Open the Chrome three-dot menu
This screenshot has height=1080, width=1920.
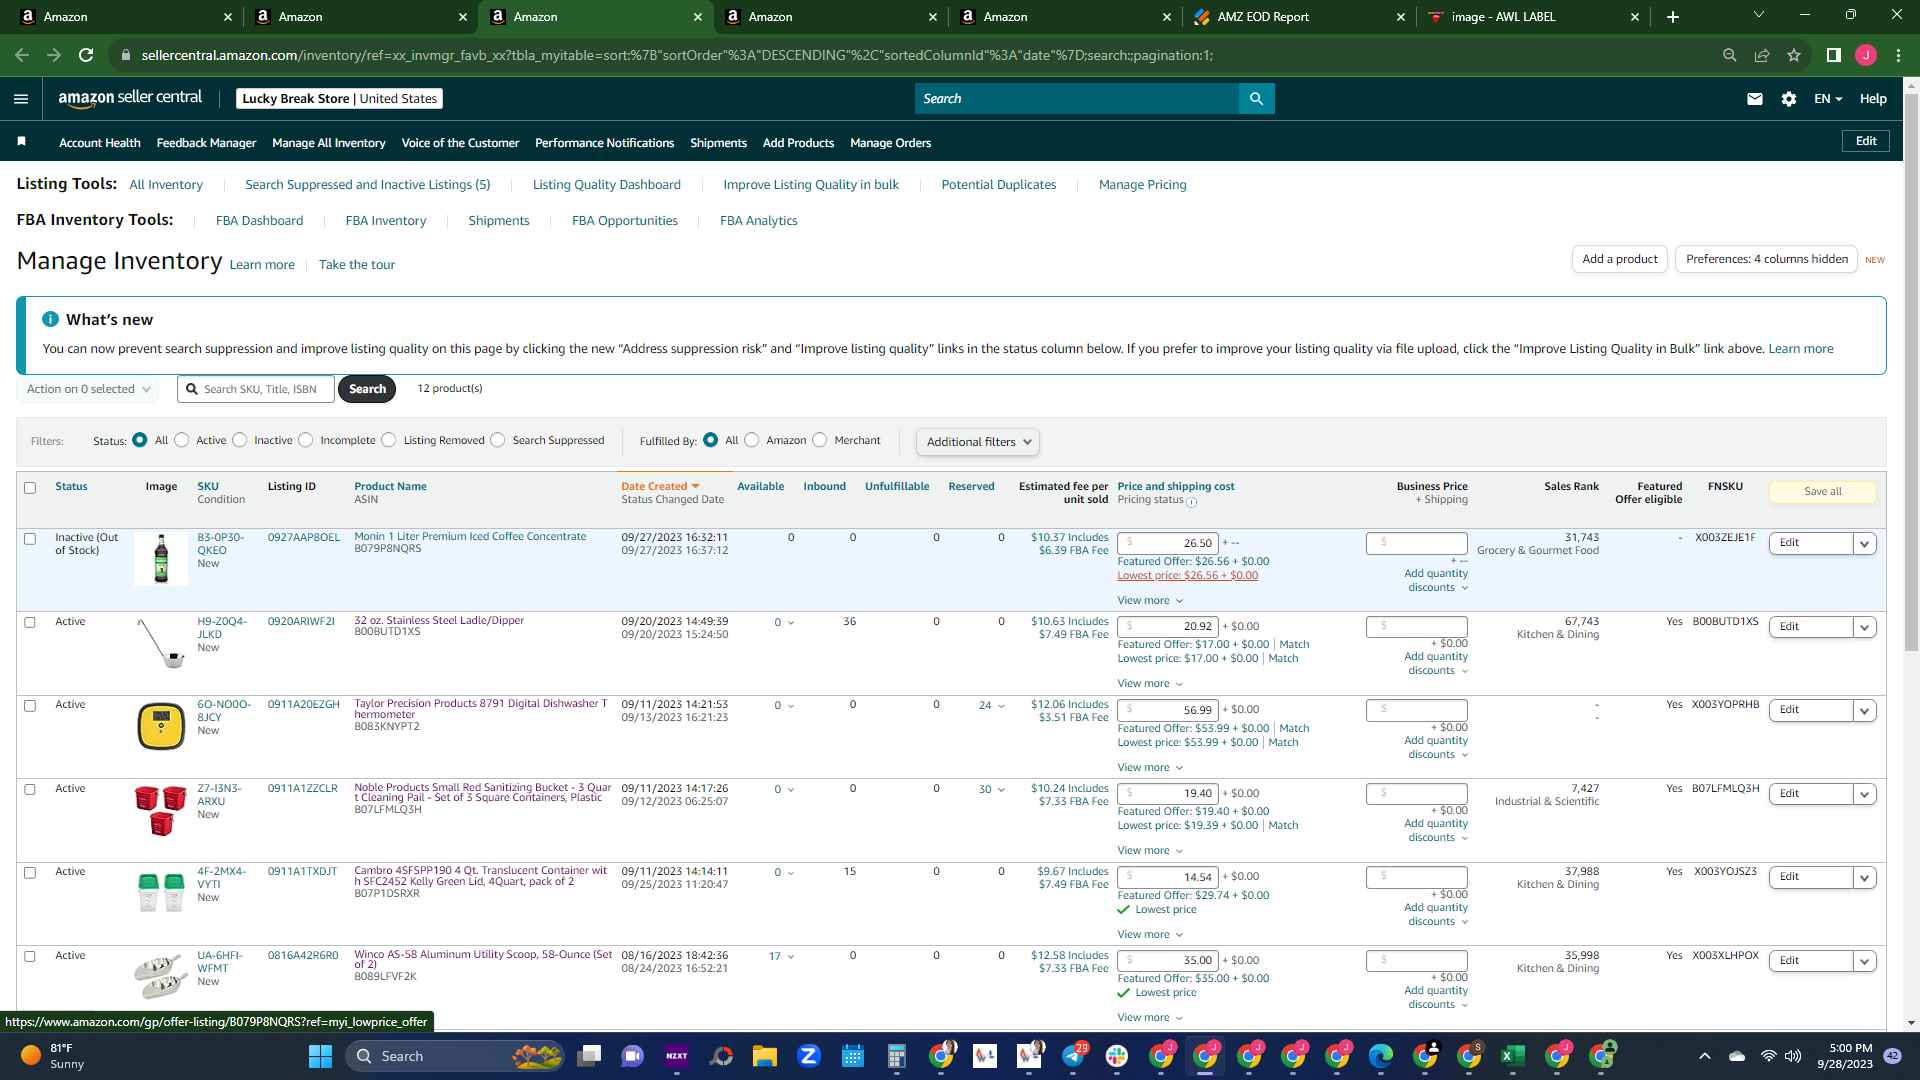1898,55
